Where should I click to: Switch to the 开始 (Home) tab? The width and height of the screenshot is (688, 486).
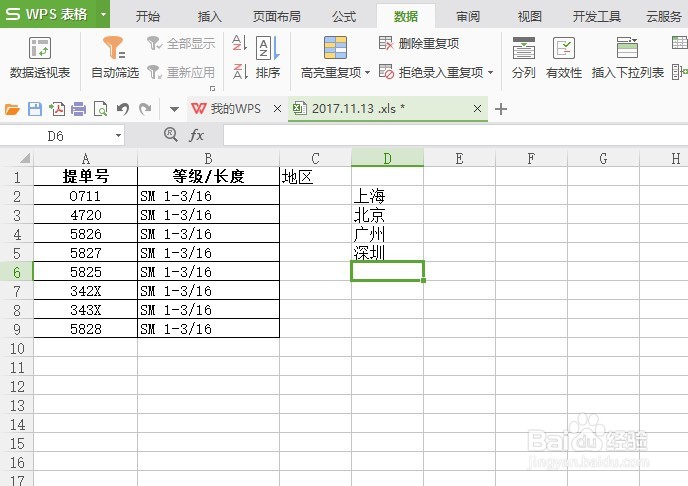[x=148, y=17]
